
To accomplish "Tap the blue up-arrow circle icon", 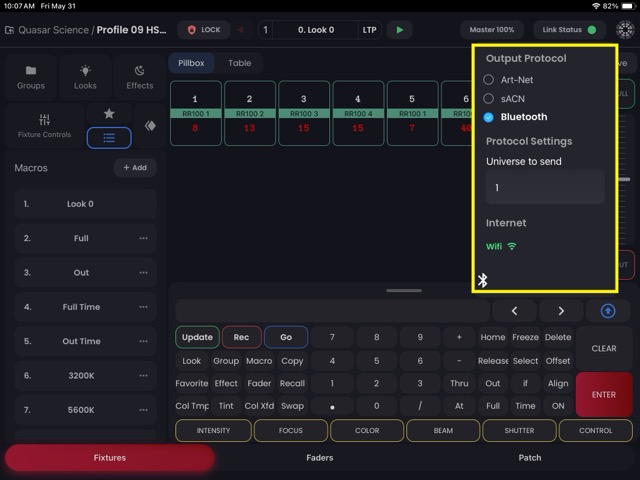I will click(x=608, y=311).
